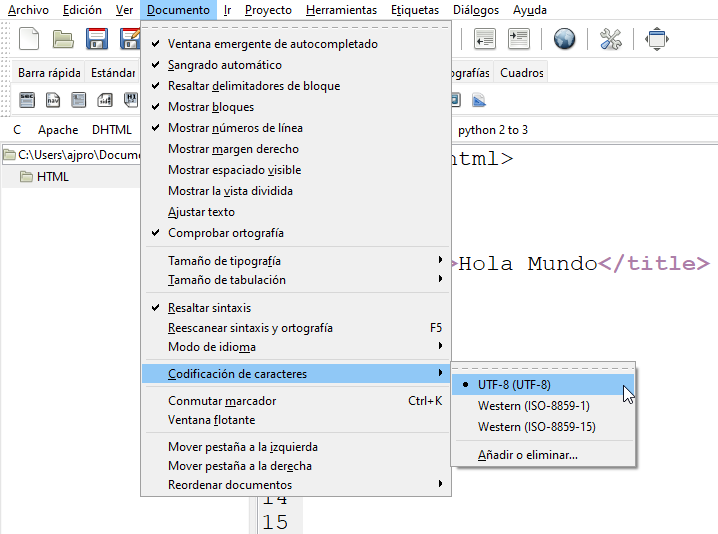The image size is (718, 534).
Task: Enable Ajustar texto option
Action: pos(201,212)
